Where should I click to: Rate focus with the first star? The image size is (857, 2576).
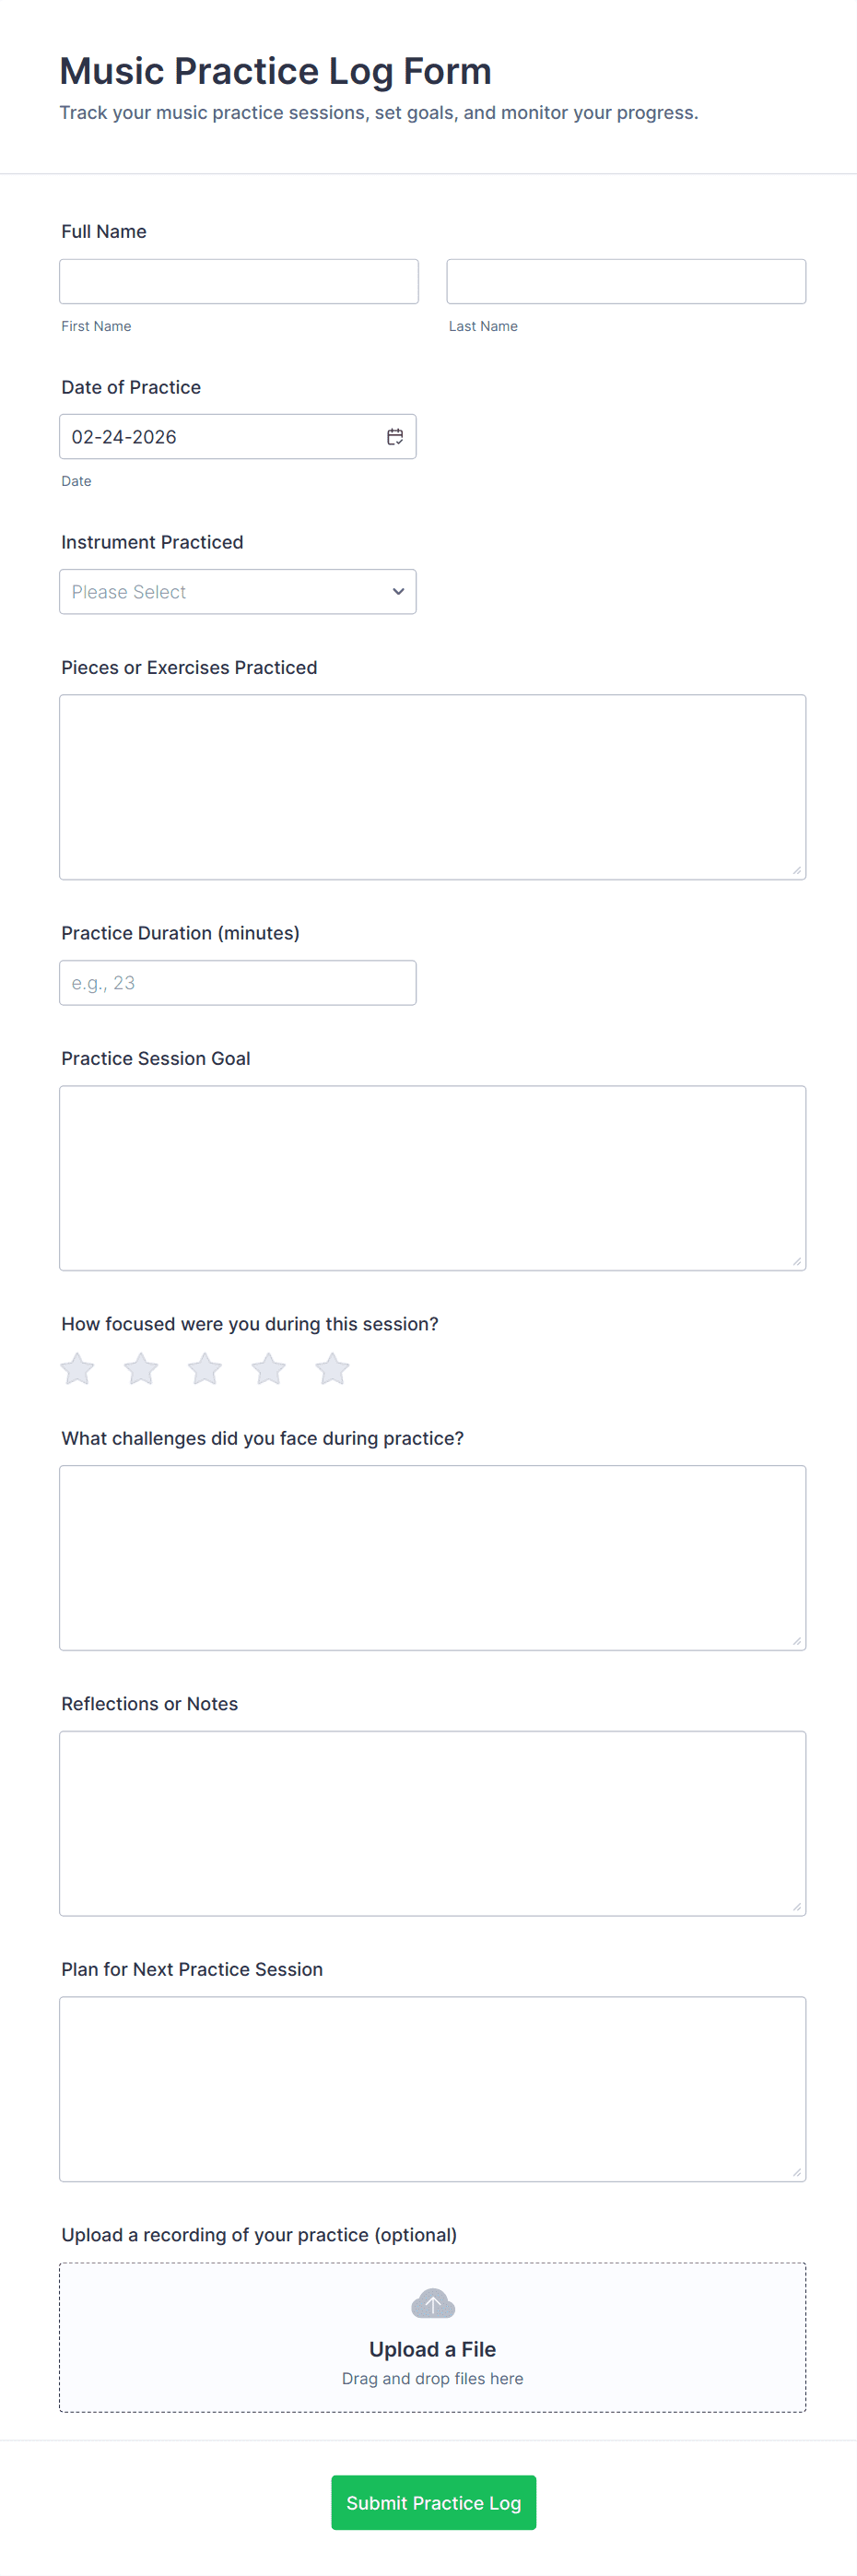tap(78, 1369)
